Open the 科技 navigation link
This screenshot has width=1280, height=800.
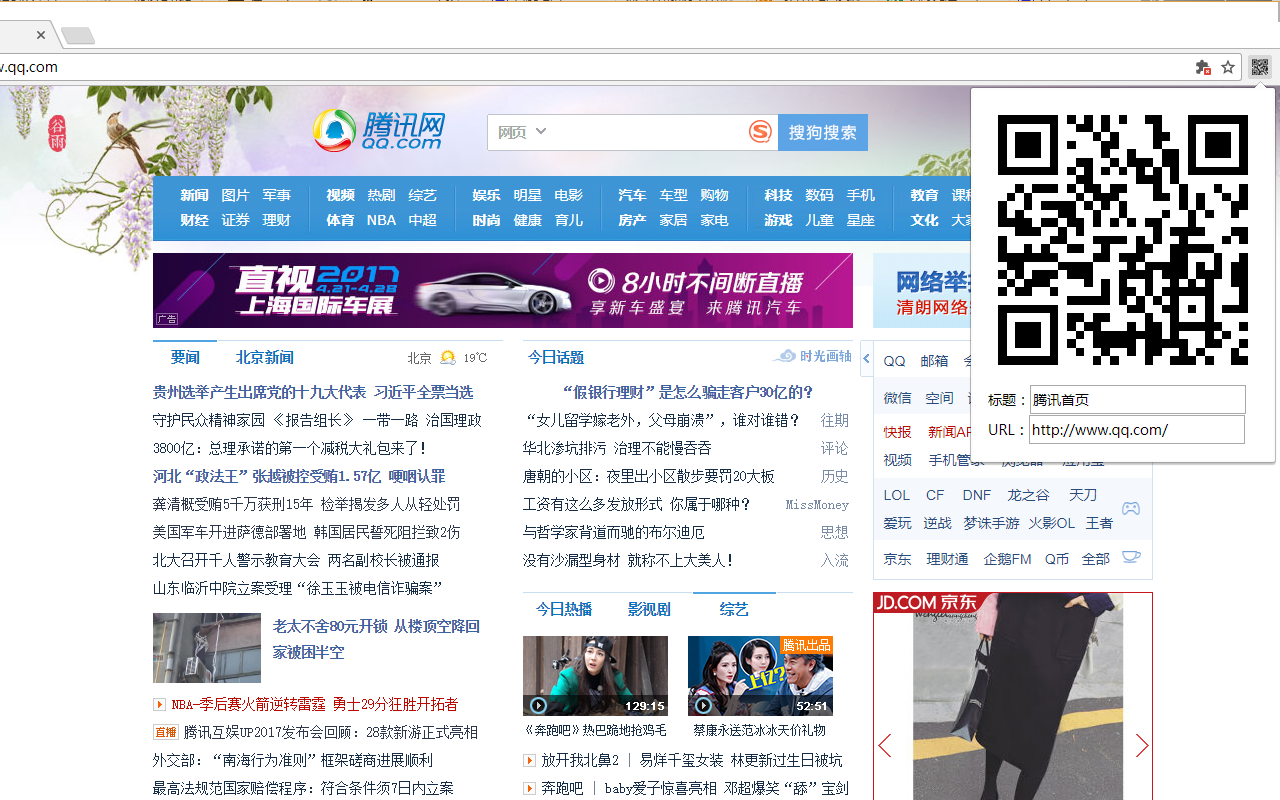pyautogui.click(x=778, y=195)
